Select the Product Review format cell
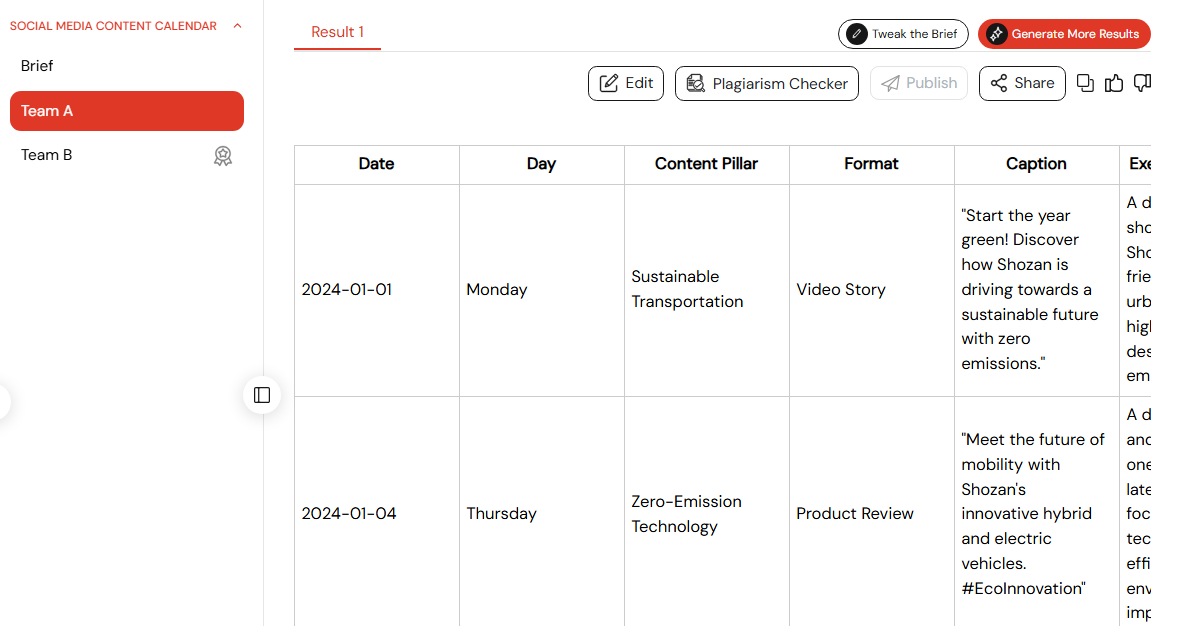Screen dimensions: 1177x626 [x=871, y=512]
